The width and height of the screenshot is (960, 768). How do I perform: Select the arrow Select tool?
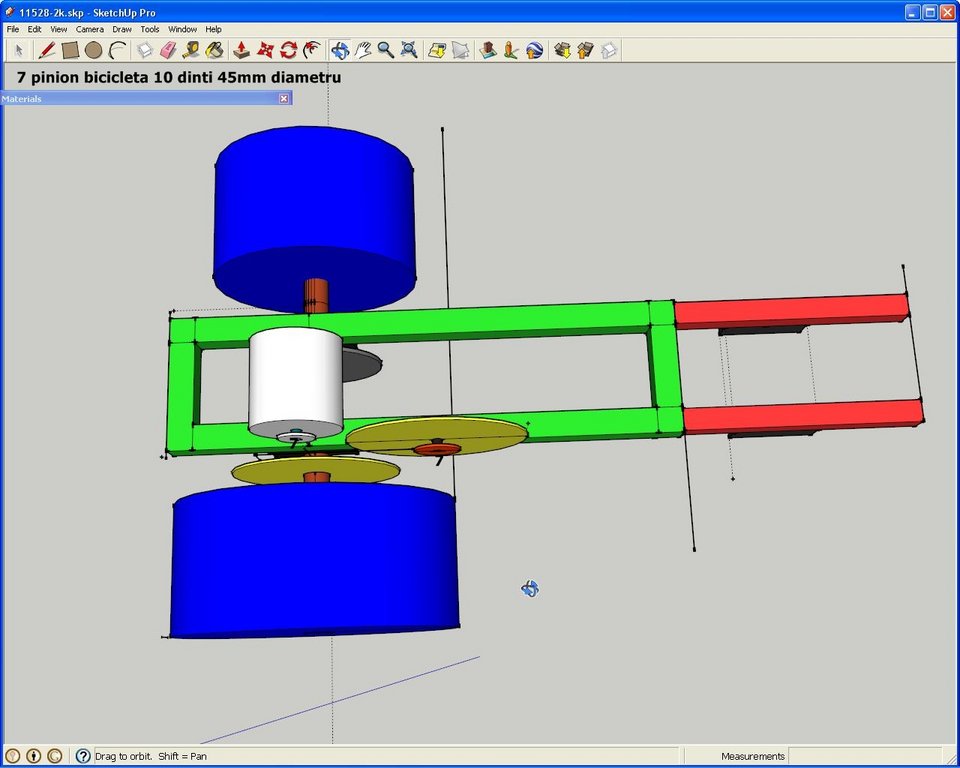click(18, 50)
